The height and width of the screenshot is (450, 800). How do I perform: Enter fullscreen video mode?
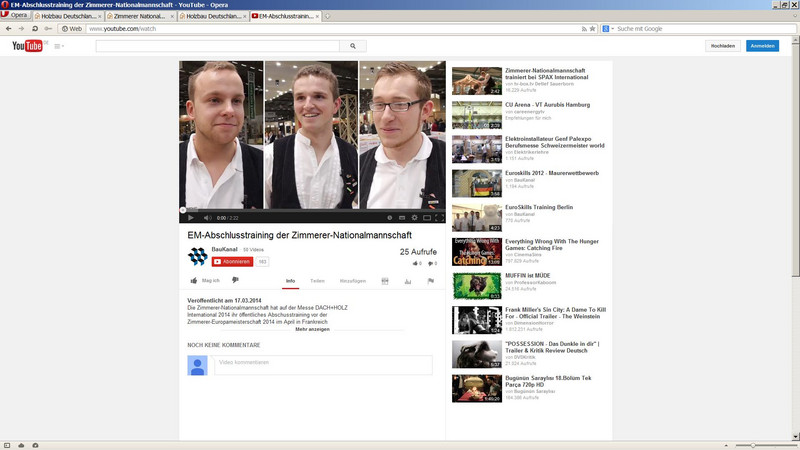click(439, 217)
